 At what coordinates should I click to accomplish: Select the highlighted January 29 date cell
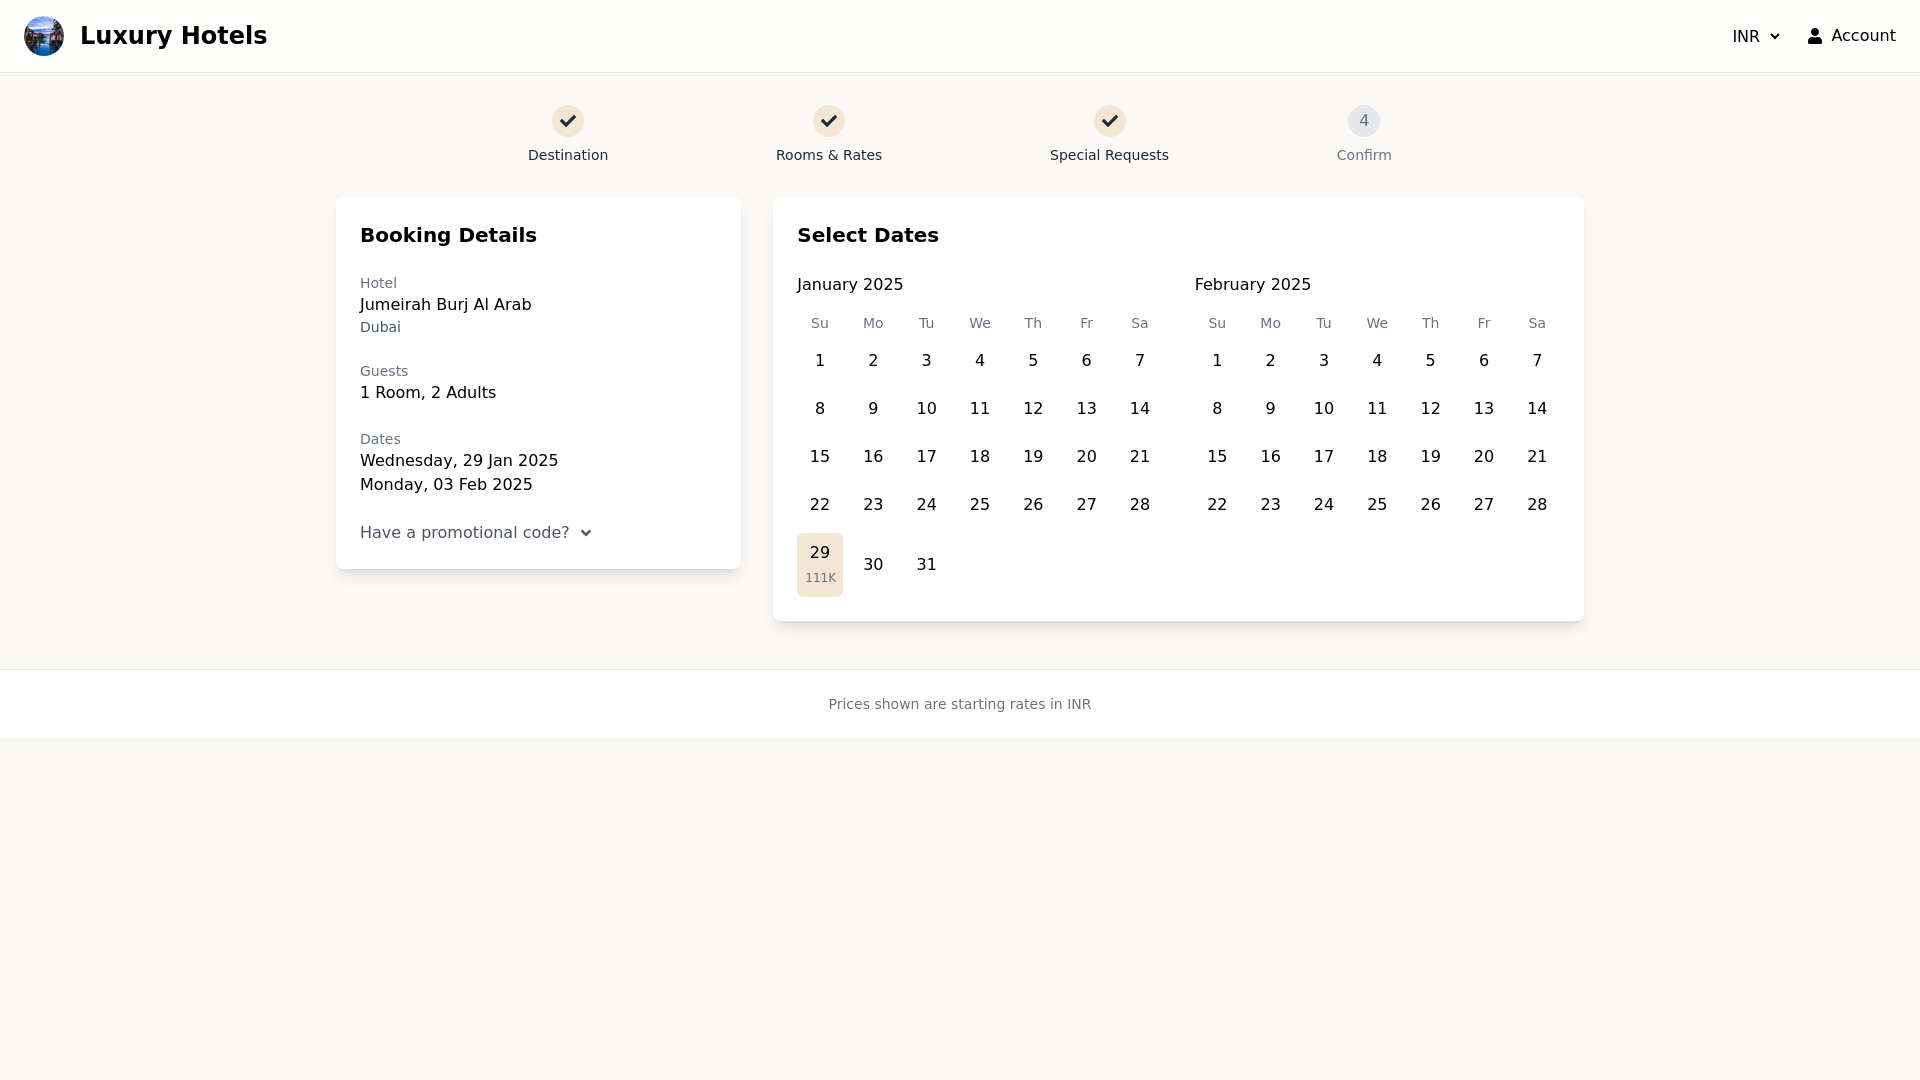click(x=820, y=564)
